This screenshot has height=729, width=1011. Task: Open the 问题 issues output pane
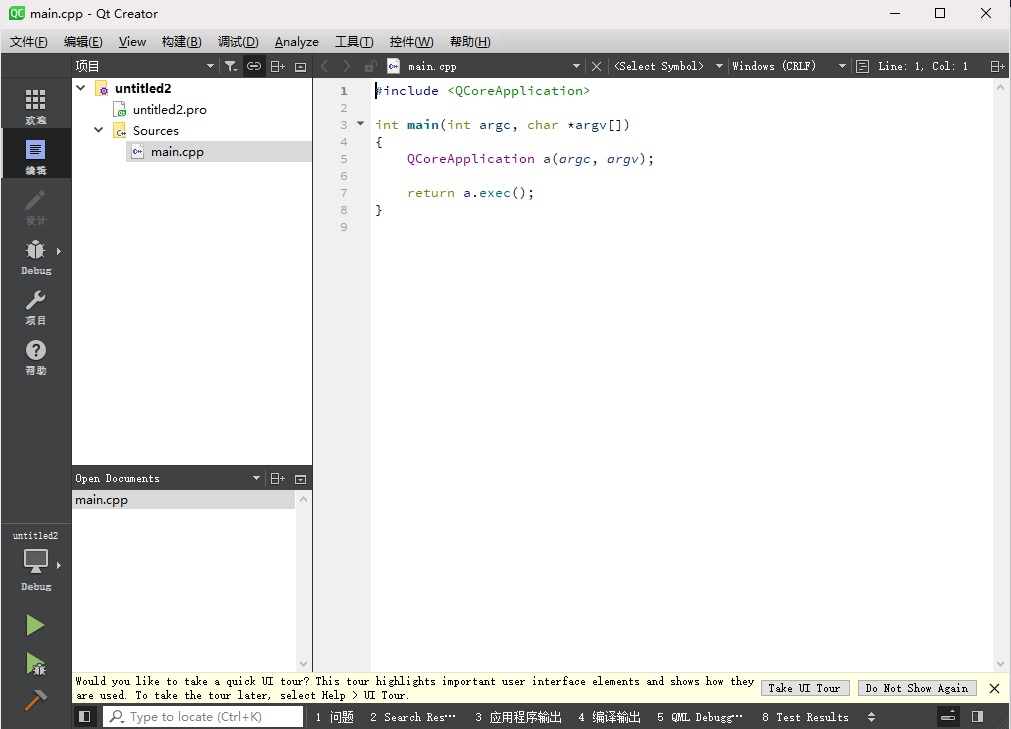point(335,717)
